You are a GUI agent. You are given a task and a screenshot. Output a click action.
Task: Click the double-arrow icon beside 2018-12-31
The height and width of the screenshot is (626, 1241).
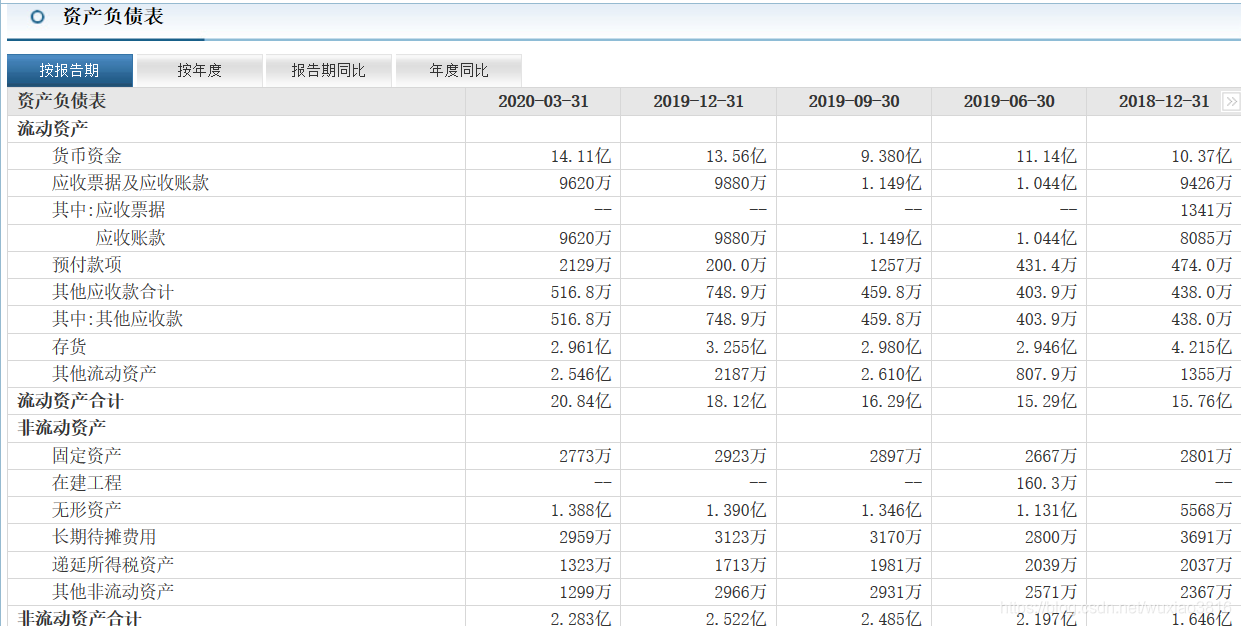tap(1230, 102)
